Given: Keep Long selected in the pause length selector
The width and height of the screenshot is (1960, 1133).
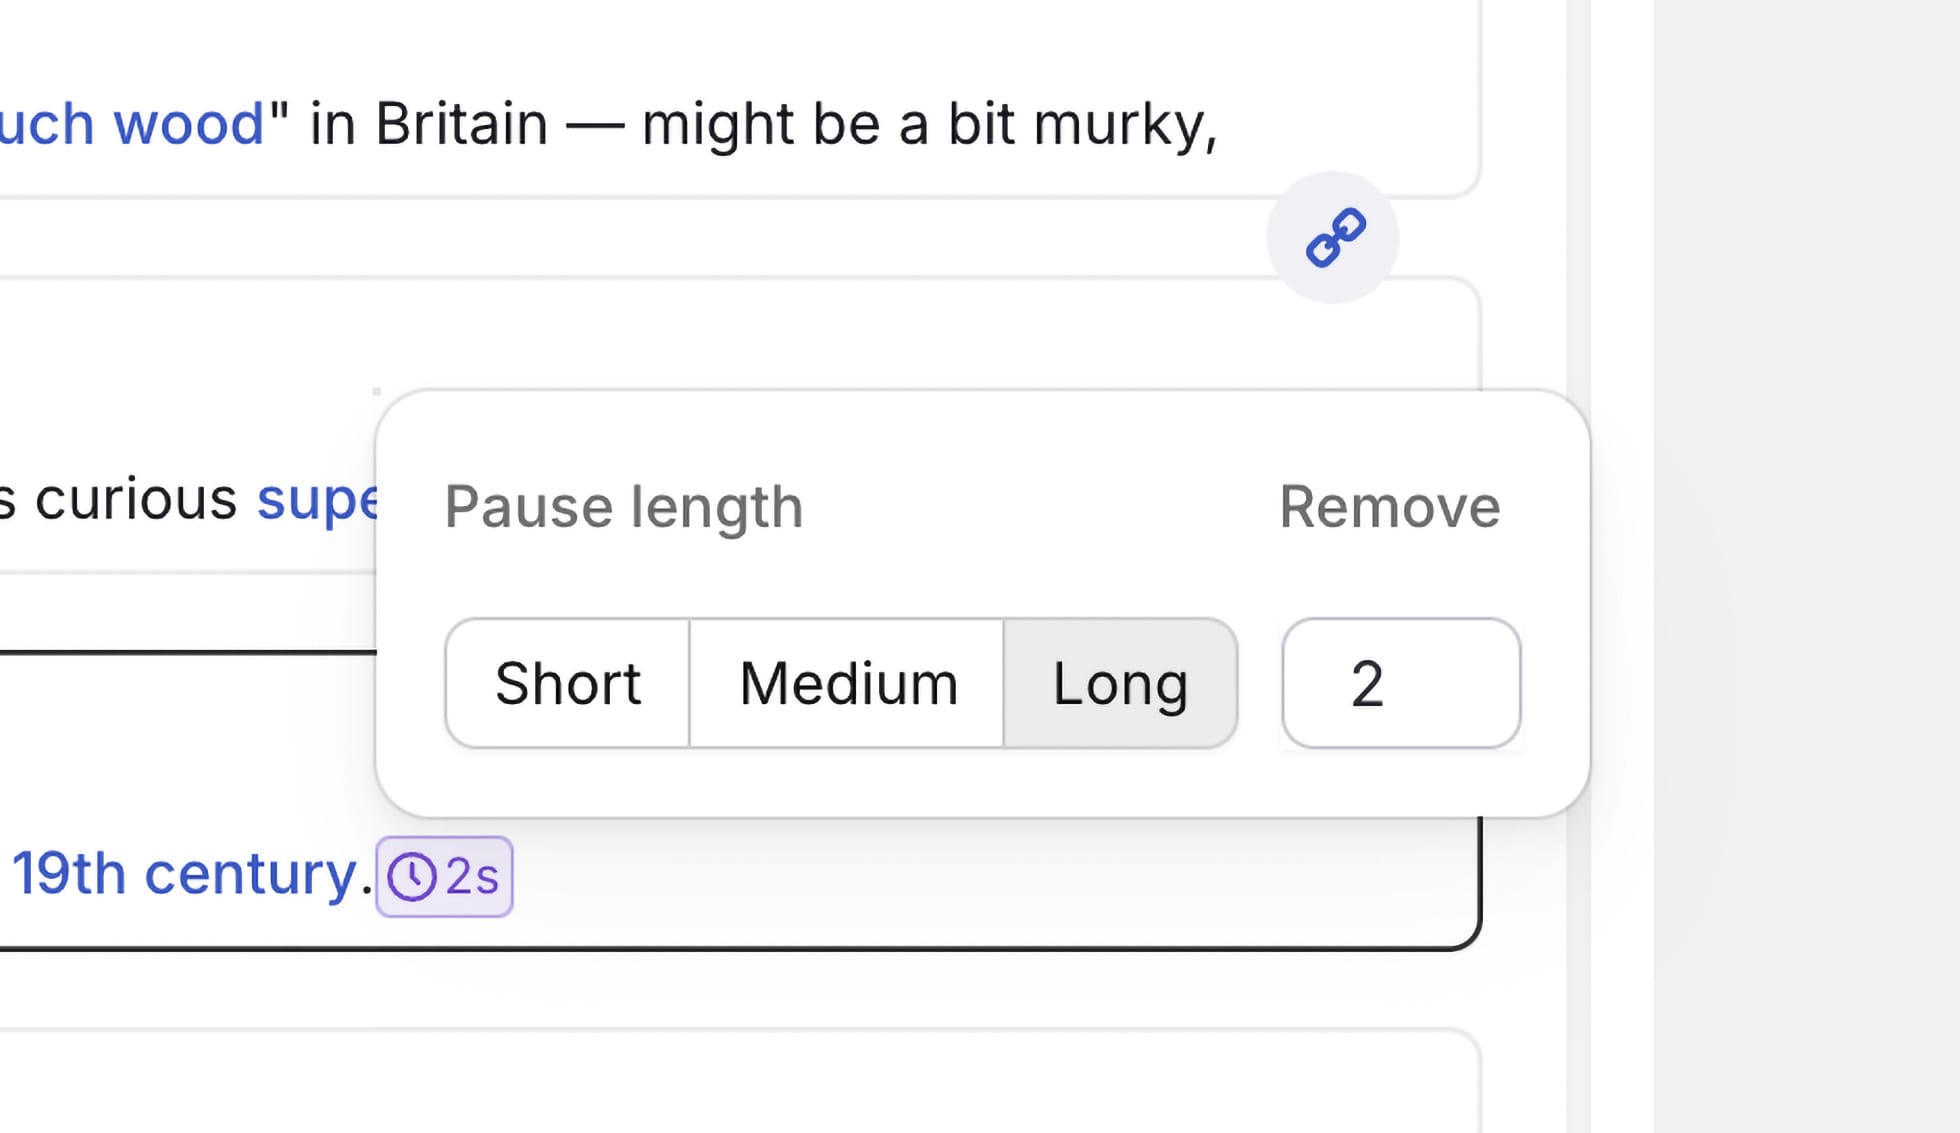Looking at the screenshot, I should click(1118, 684).
